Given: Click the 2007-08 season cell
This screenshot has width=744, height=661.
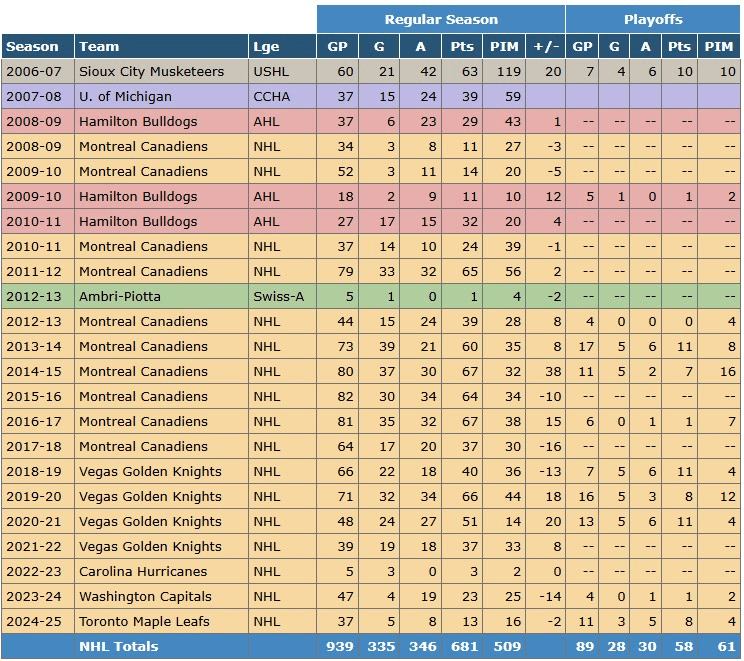Looking at the screenshot, I should coord(37,97).
